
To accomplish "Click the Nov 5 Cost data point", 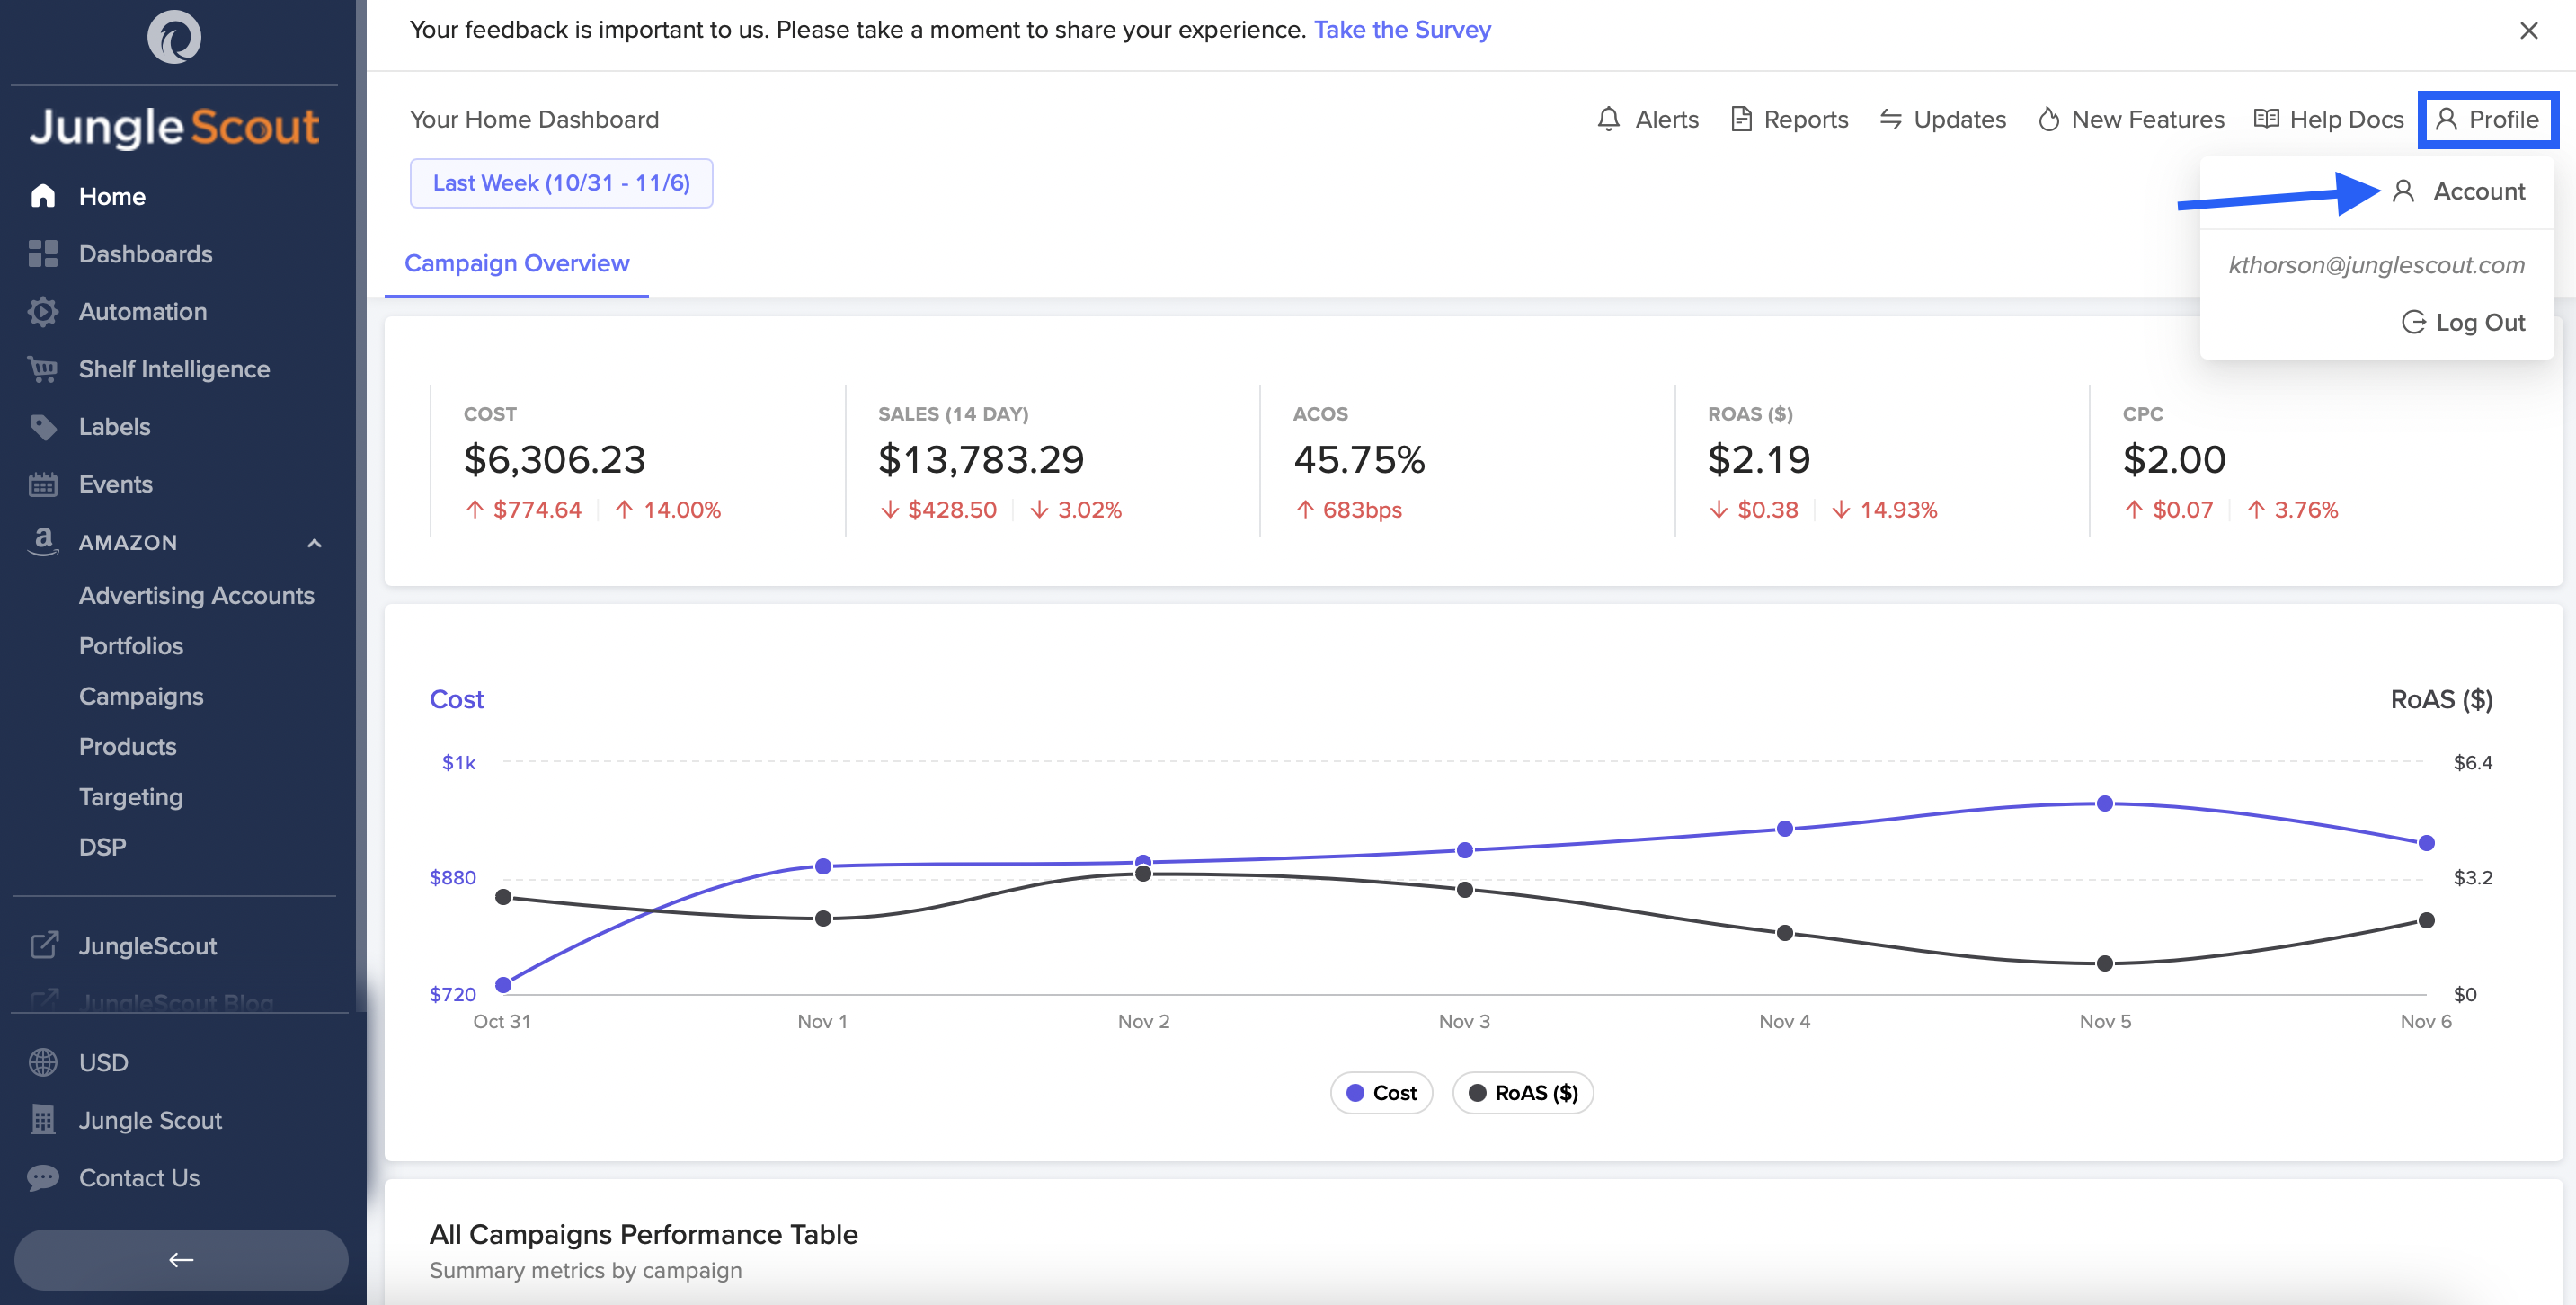I will 2104,803.
